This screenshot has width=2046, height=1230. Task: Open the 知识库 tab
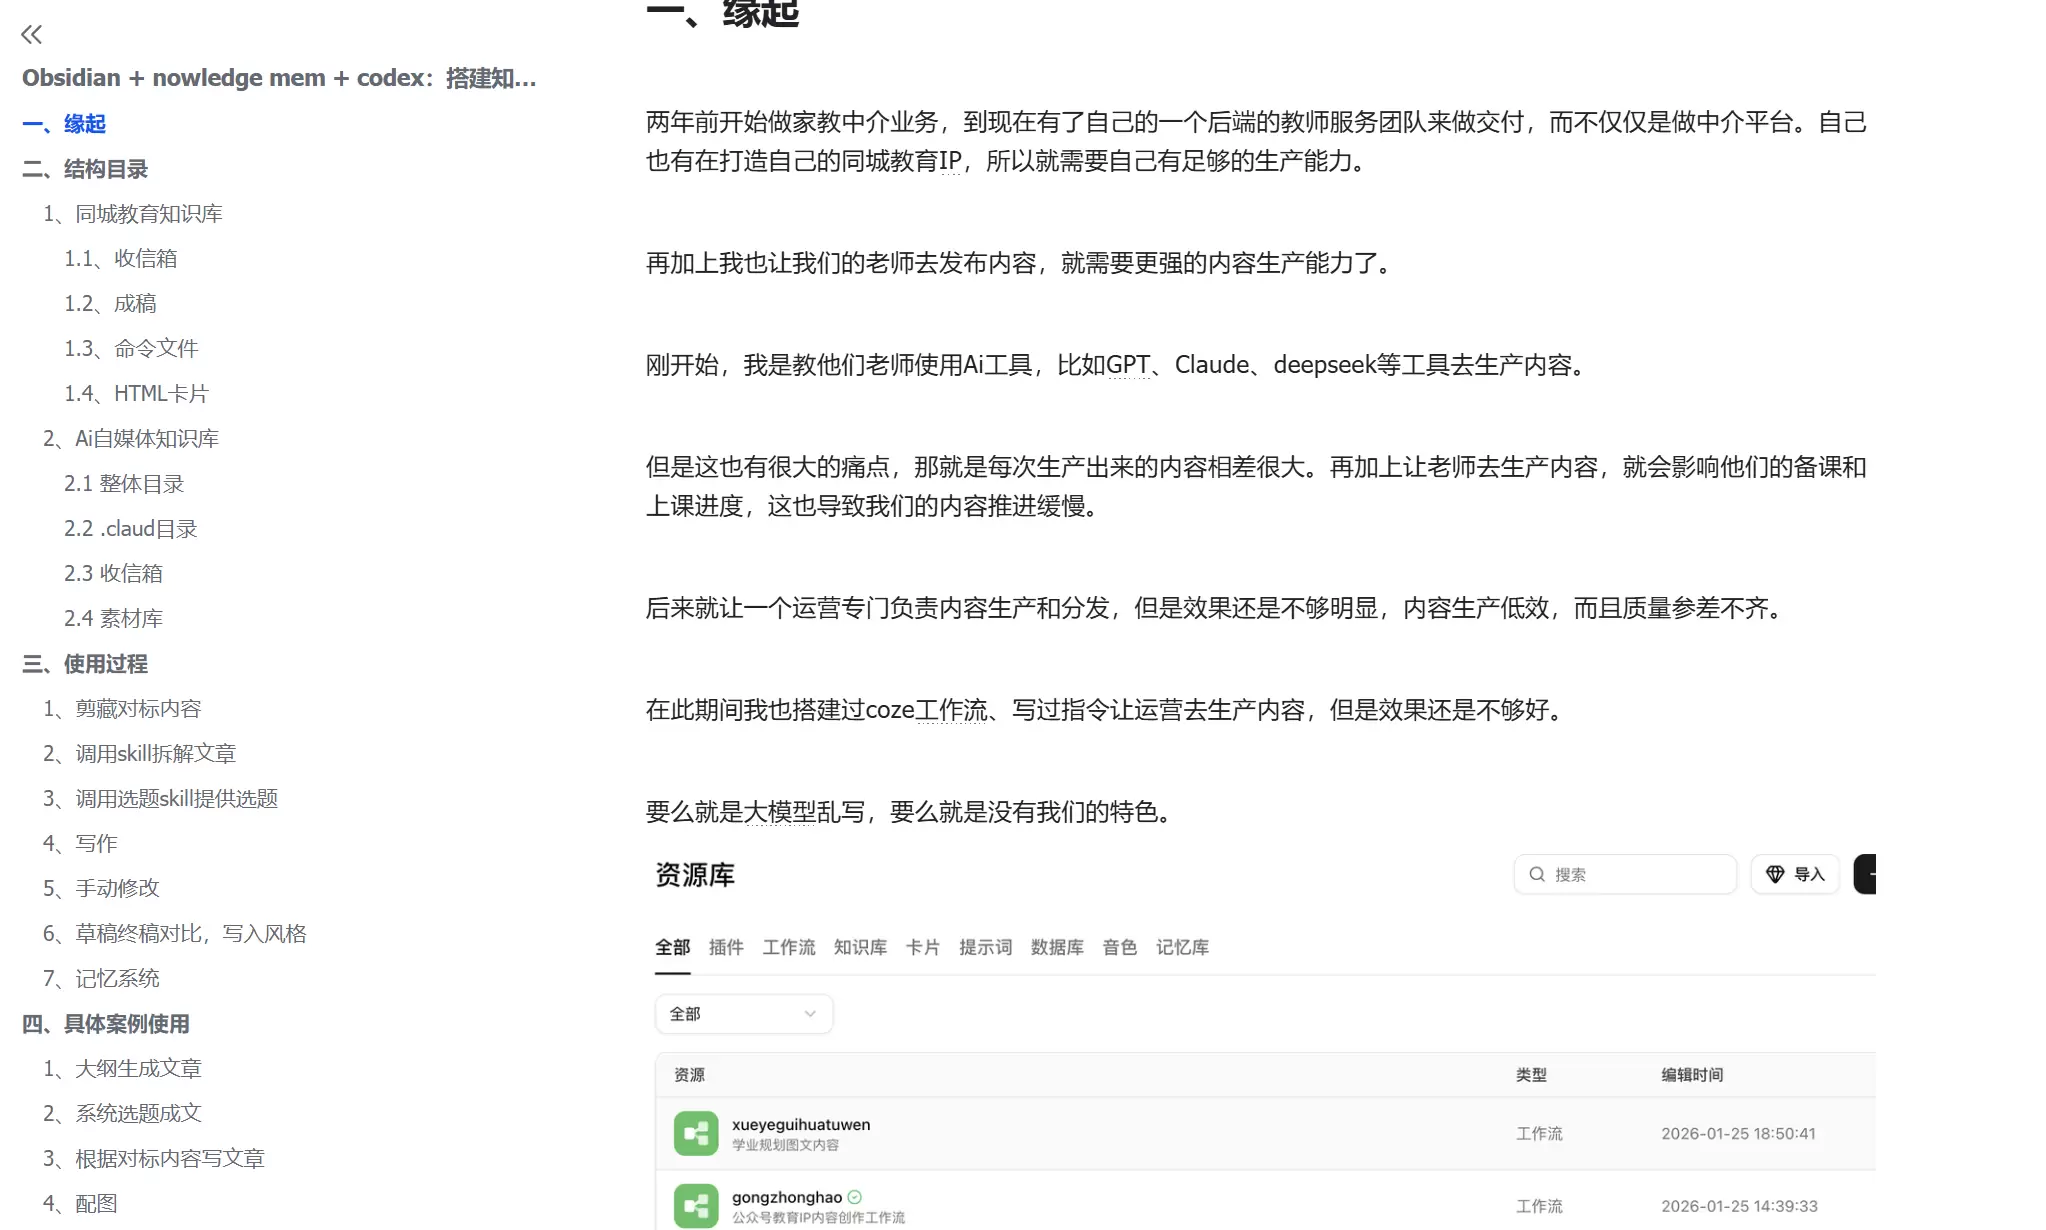point(859,947)
